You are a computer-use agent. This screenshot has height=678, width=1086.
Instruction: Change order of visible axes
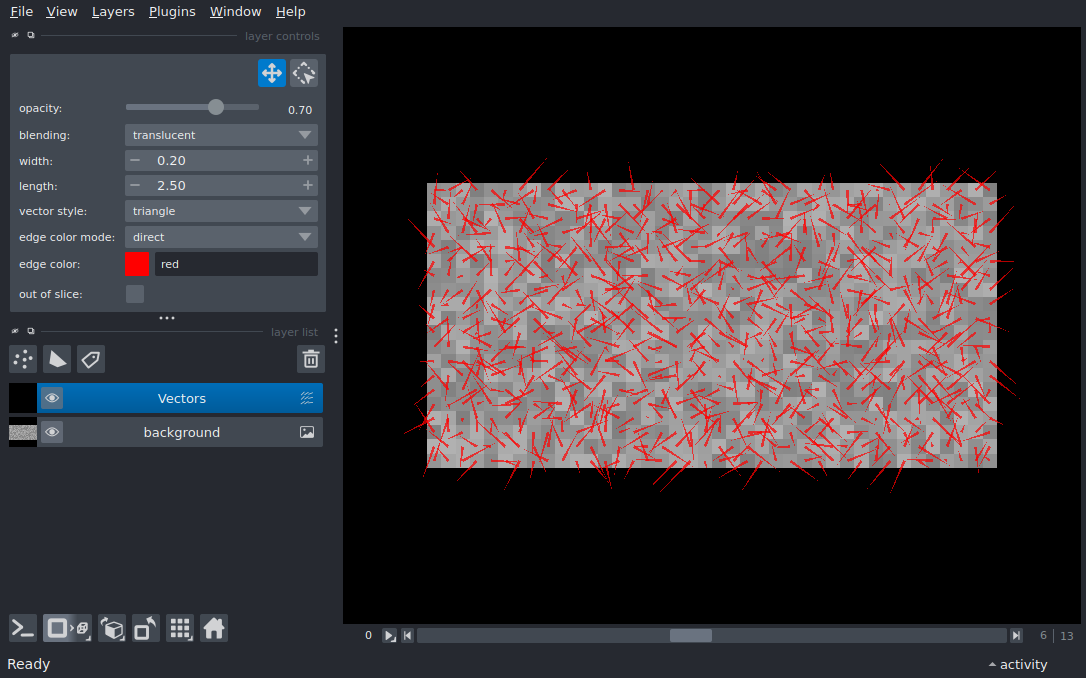(112, 628)
